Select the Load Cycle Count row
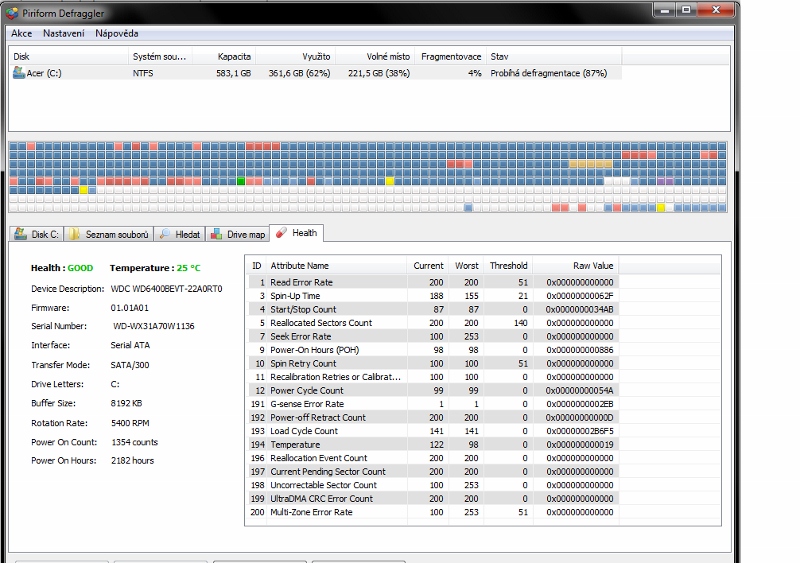The width and height of the screenshot is (800, 563). tap(433, 431)
